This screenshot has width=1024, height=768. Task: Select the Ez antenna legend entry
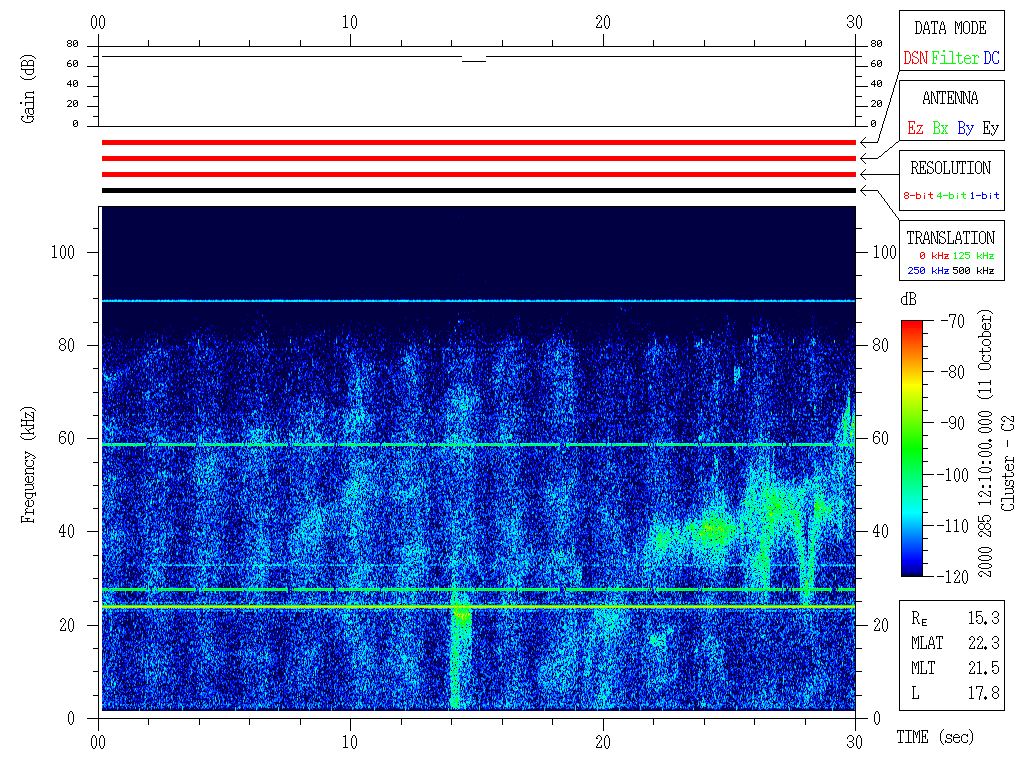pyautogui.click(x=915, y=129)
